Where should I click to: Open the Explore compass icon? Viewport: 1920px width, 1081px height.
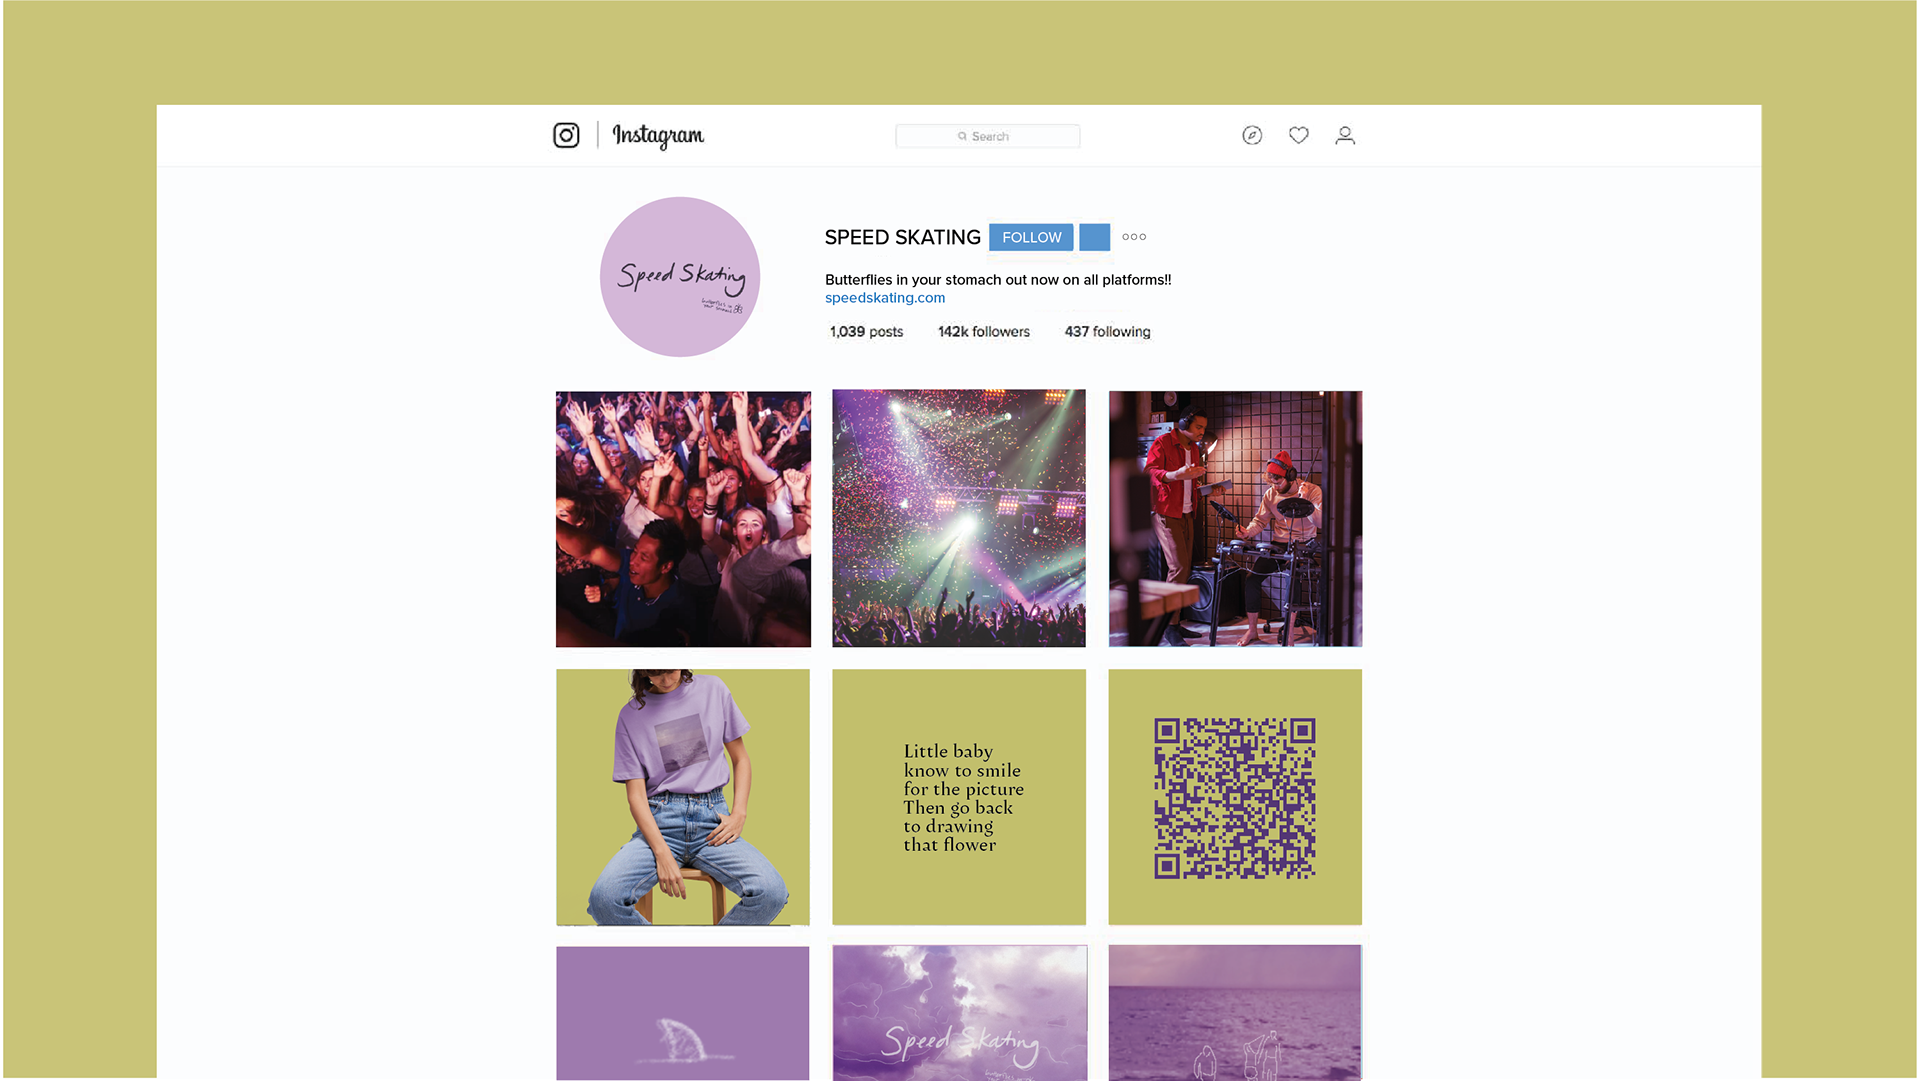1252,135
